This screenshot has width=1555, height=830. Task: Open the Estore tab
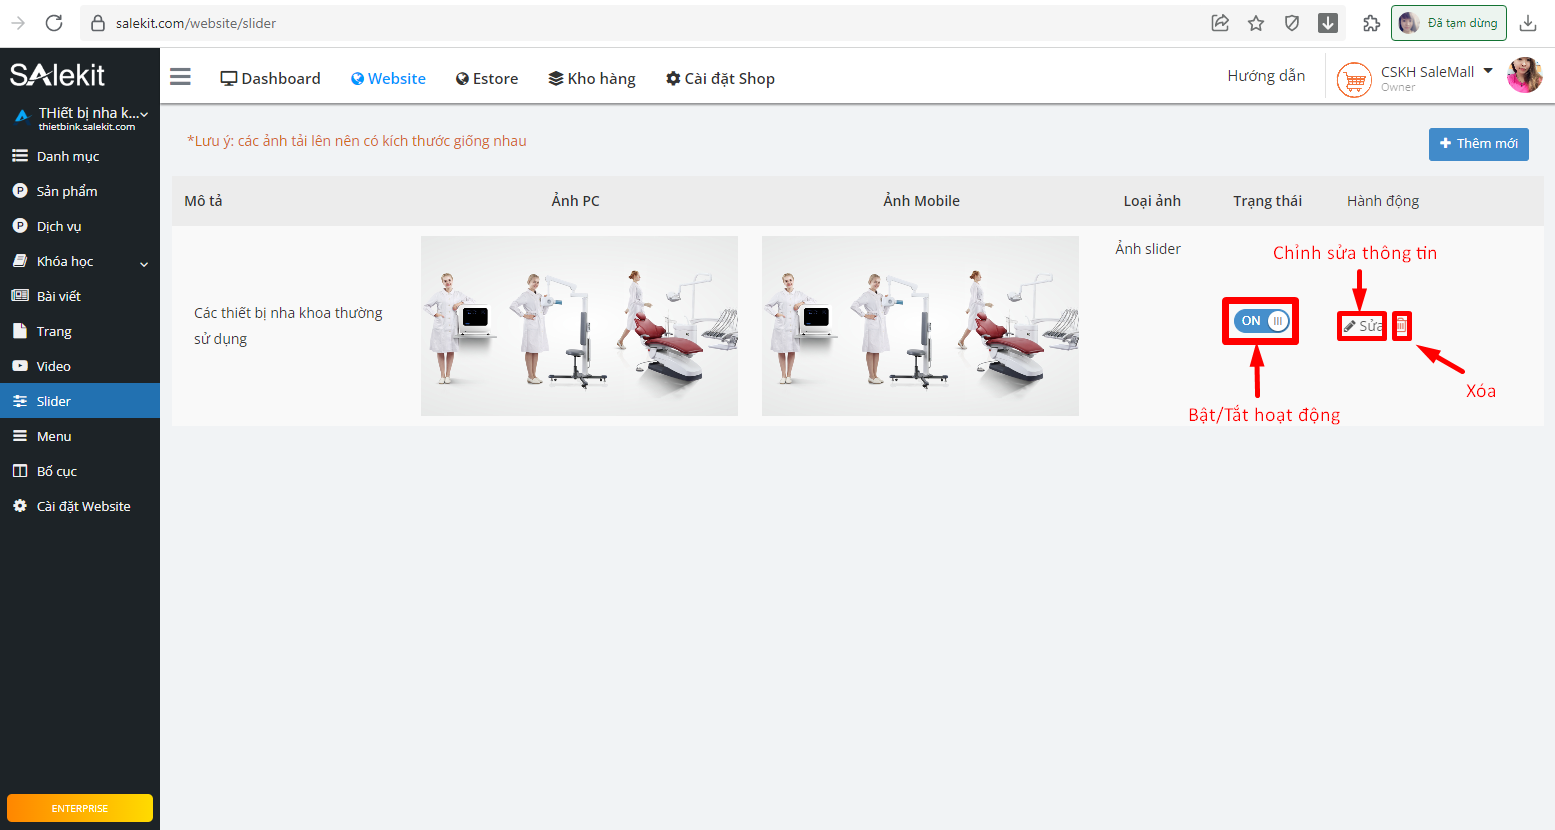[487, 78]
